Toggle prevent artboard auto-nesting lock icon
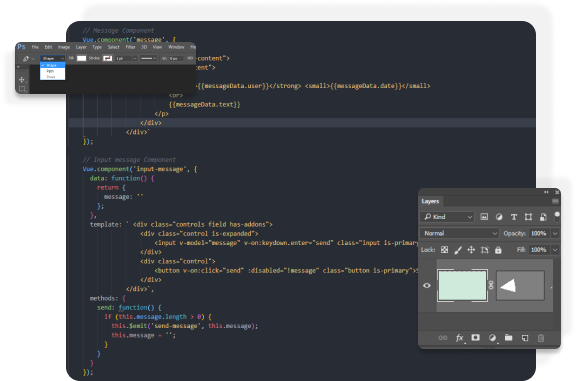576x381 pixels. click(x=485, y=250)
